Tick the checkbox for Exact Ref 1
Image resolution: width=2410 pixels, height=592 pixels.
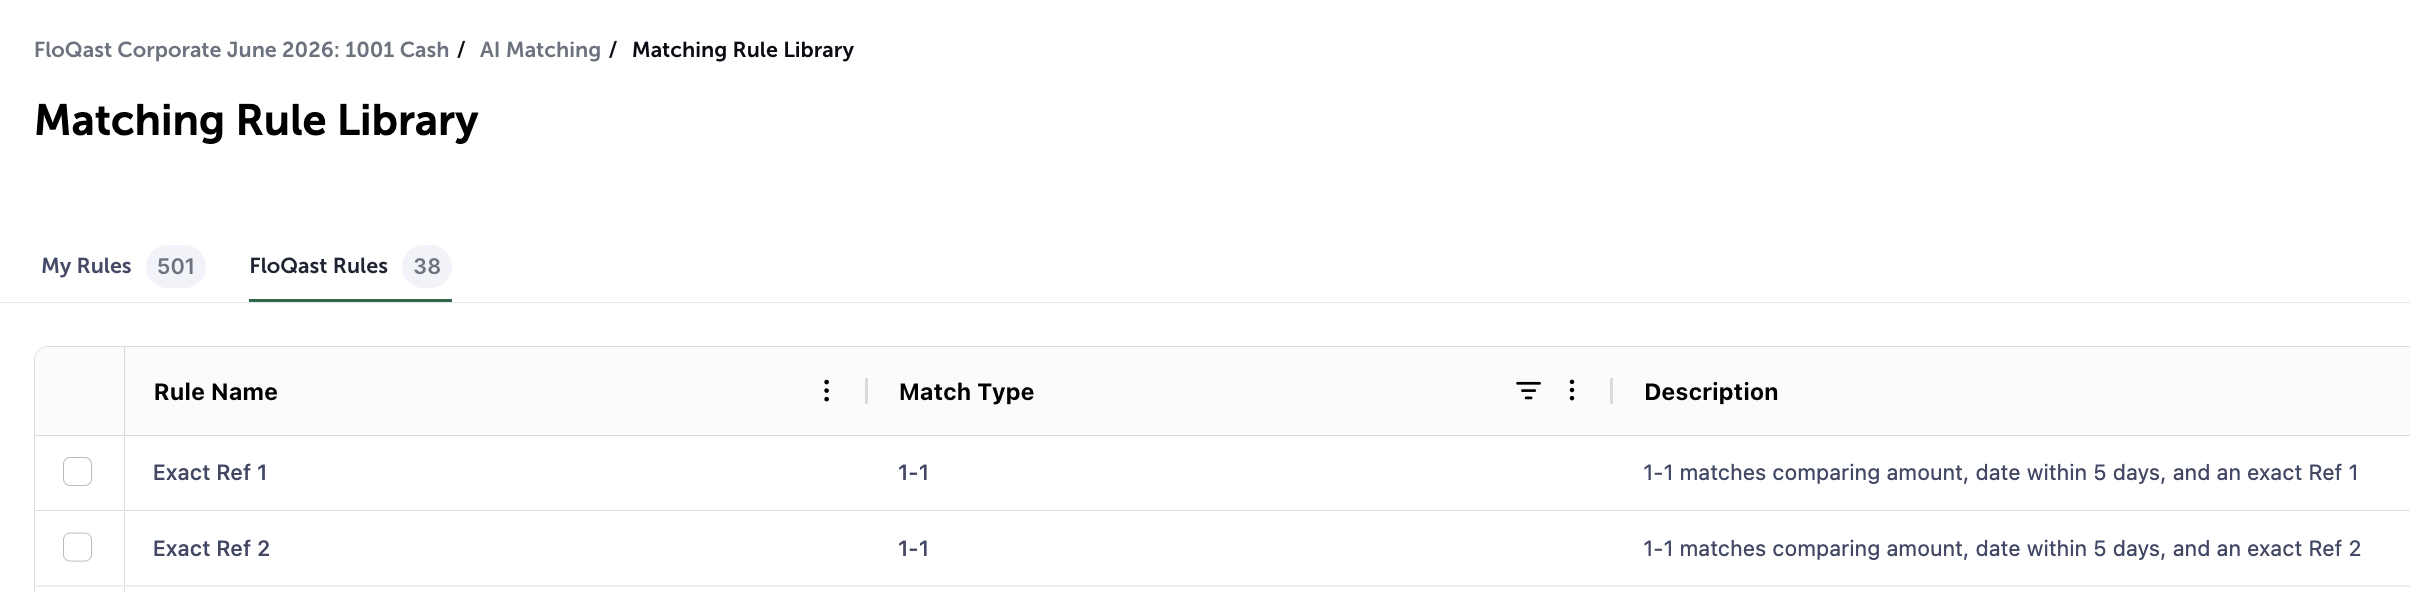[x=78, y=471]
